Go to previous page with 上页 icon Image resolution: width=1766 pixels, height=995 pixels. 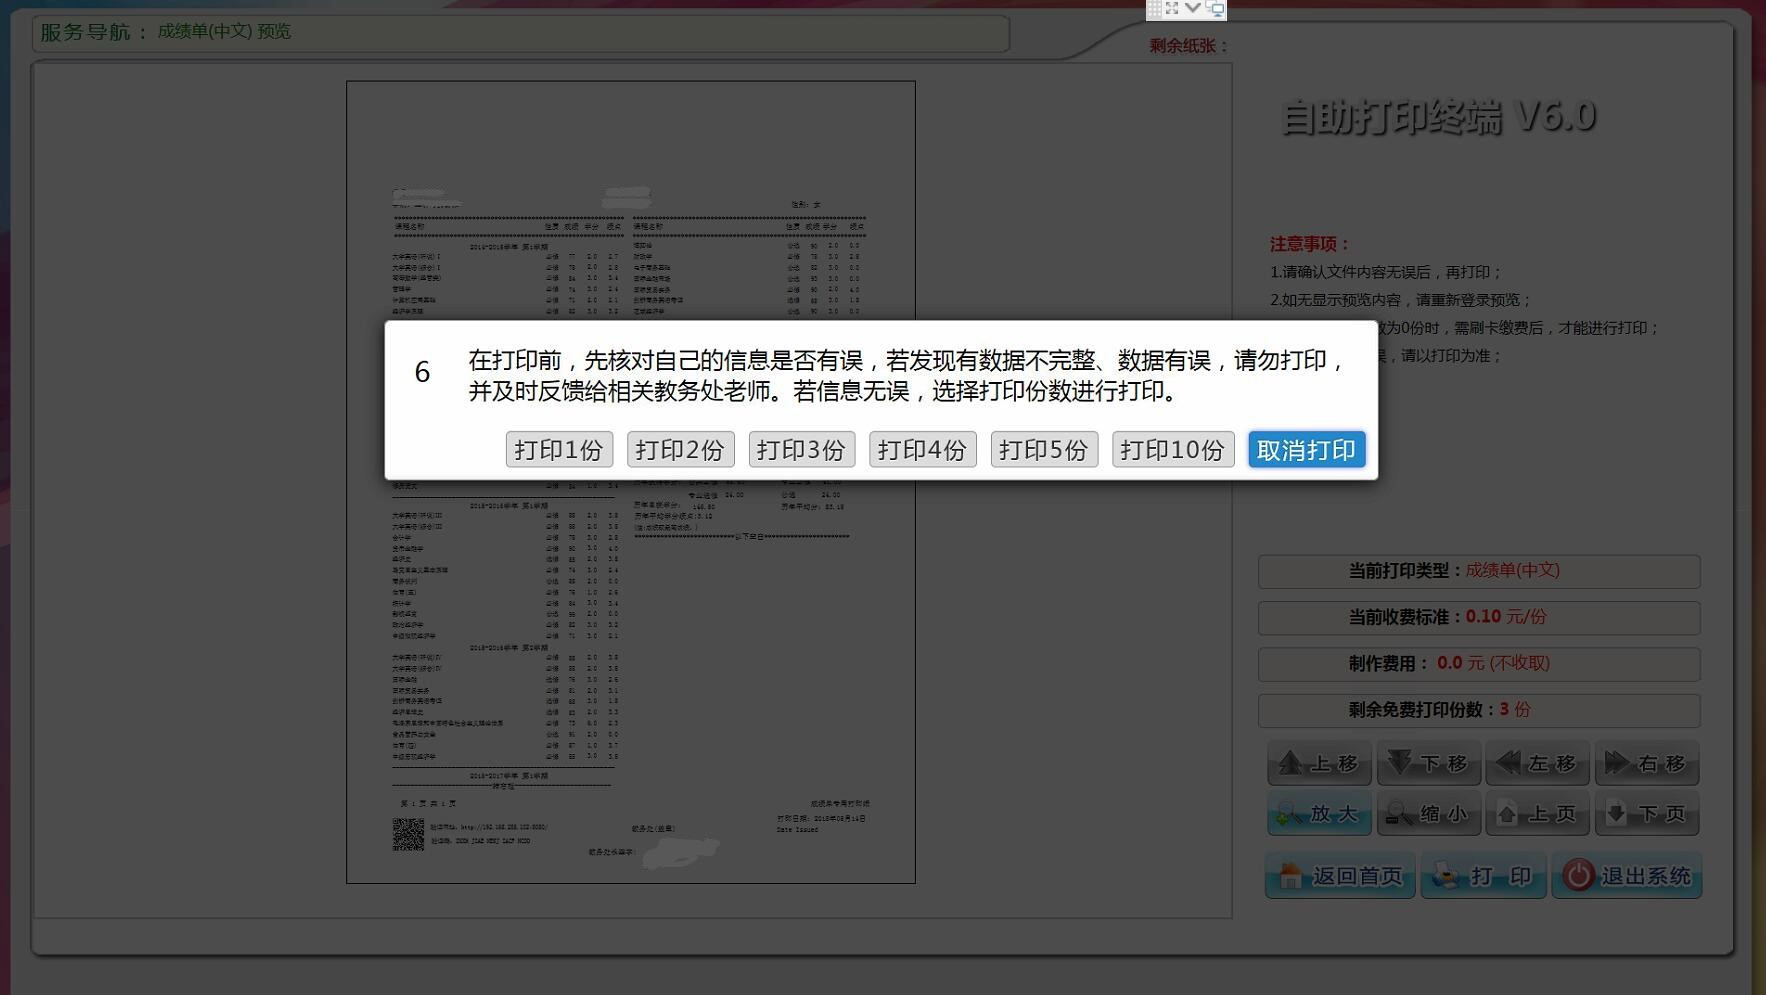click(x=1508, y=815)
